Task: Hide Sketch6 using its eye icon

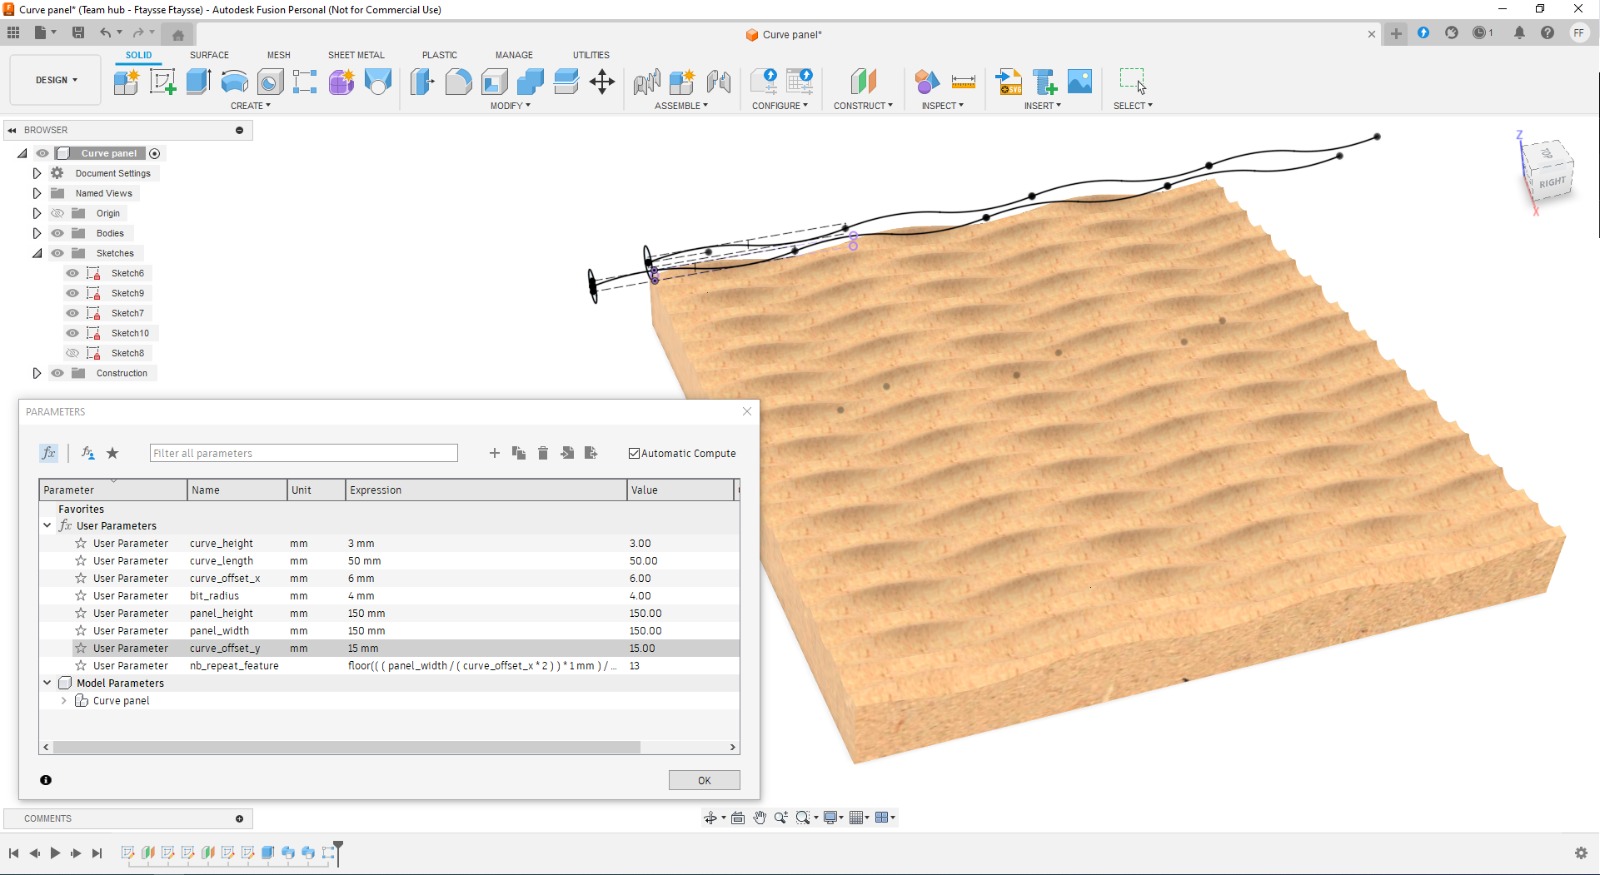Action: point(72,273)
